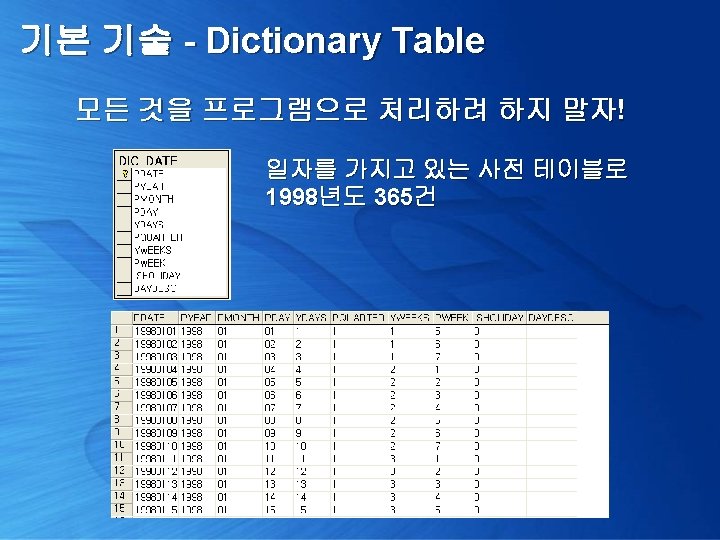Image resolution: width=720 pixels, height=540 pixels.
Task: Click the PDATE cell 19980106
Action: tap(155, 395)
